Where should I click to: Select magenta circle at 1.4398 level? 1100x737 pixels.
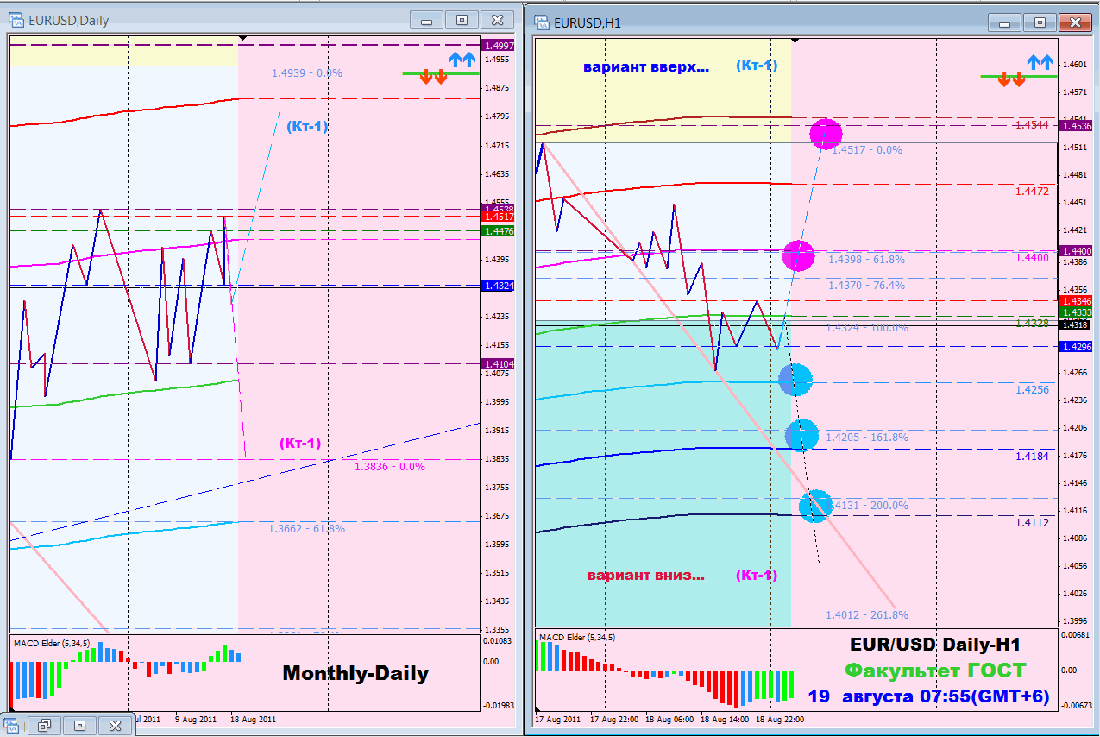[798, 255]
